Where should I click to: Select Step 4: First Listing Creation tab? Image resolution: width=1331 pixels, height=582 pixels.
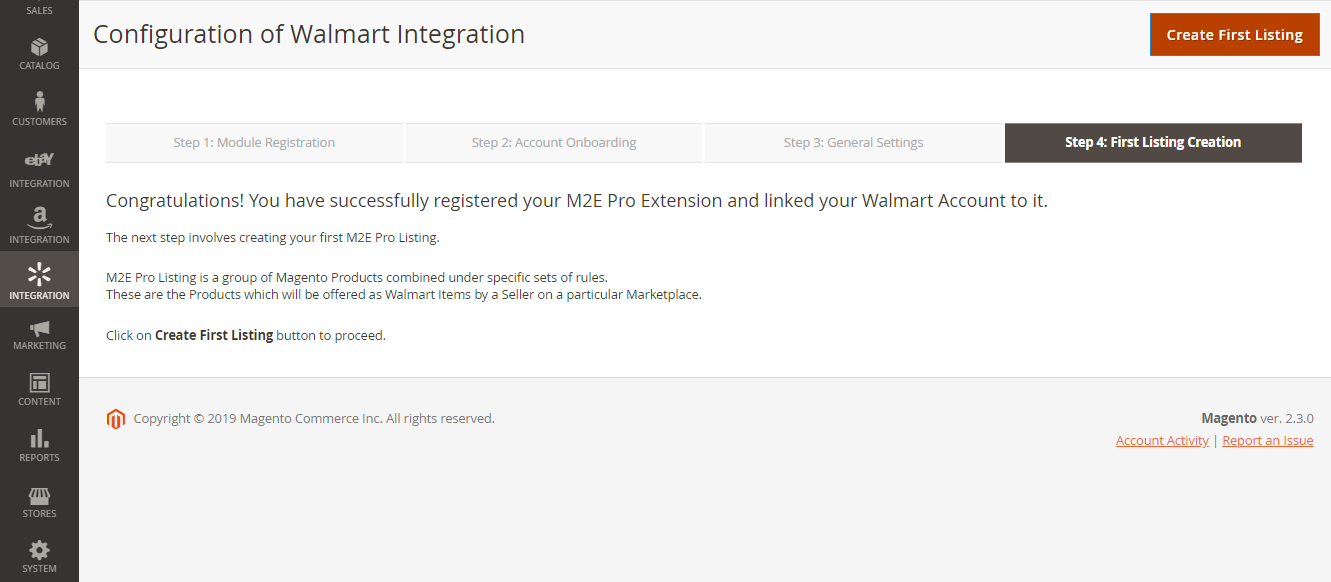click(x=1153, y=143)
